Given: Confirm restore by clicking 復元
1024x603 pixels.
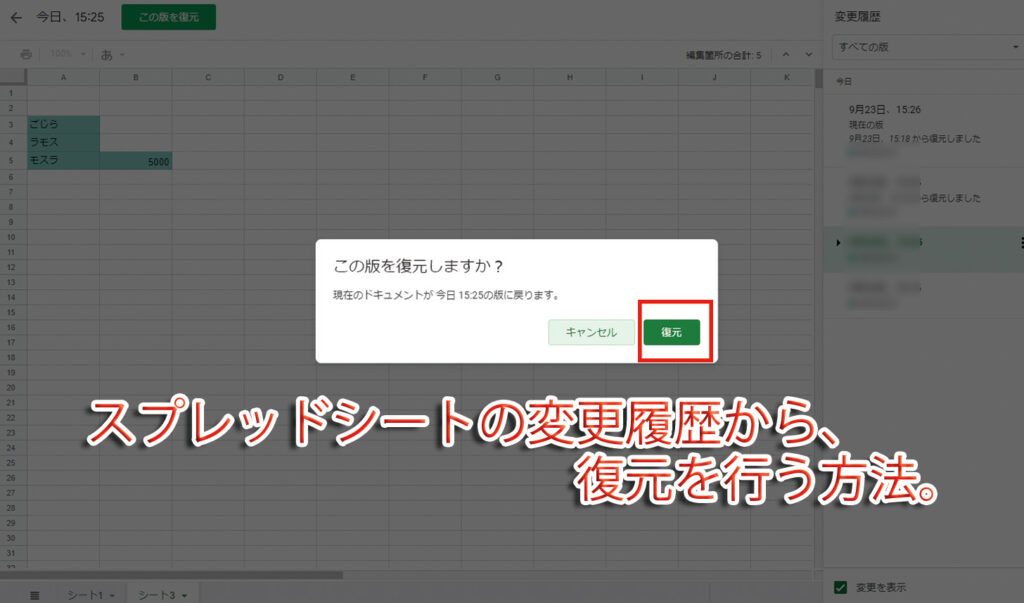Looking at the screenshot, I should (x=672, y=332).
